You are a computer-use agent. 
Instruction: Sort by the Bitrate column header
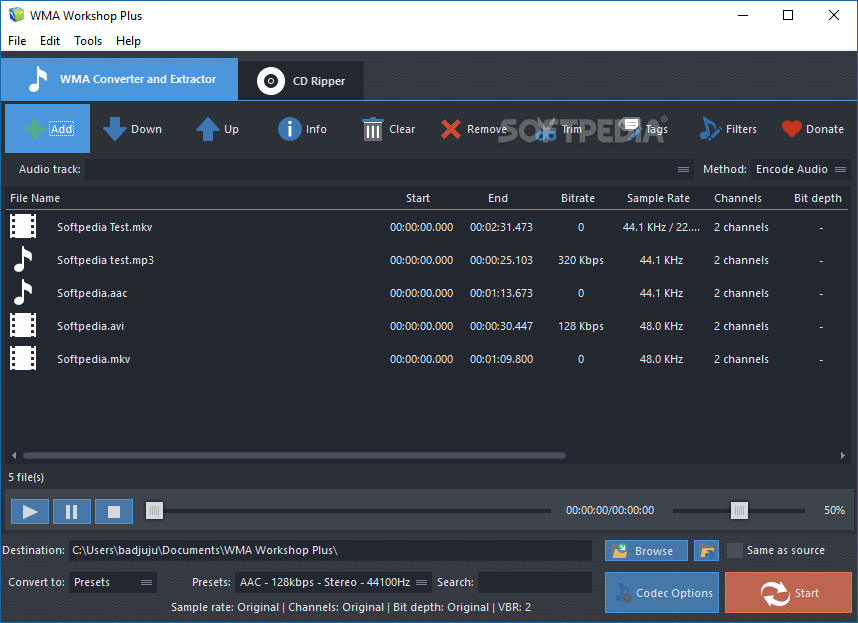(x=577, y=198)
